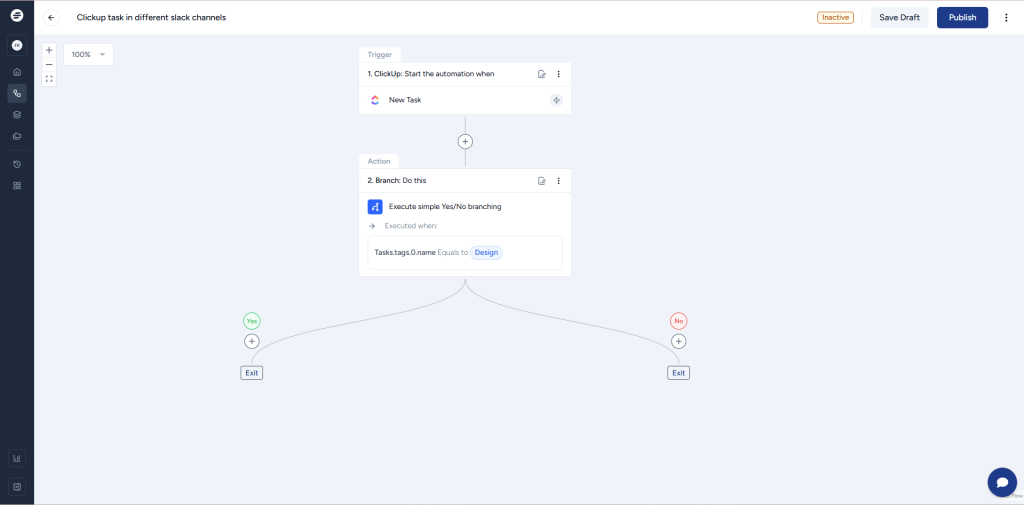This screenshot has height=505, width=1024.
Task: Click Save Draft button
Action: point(899,17)
